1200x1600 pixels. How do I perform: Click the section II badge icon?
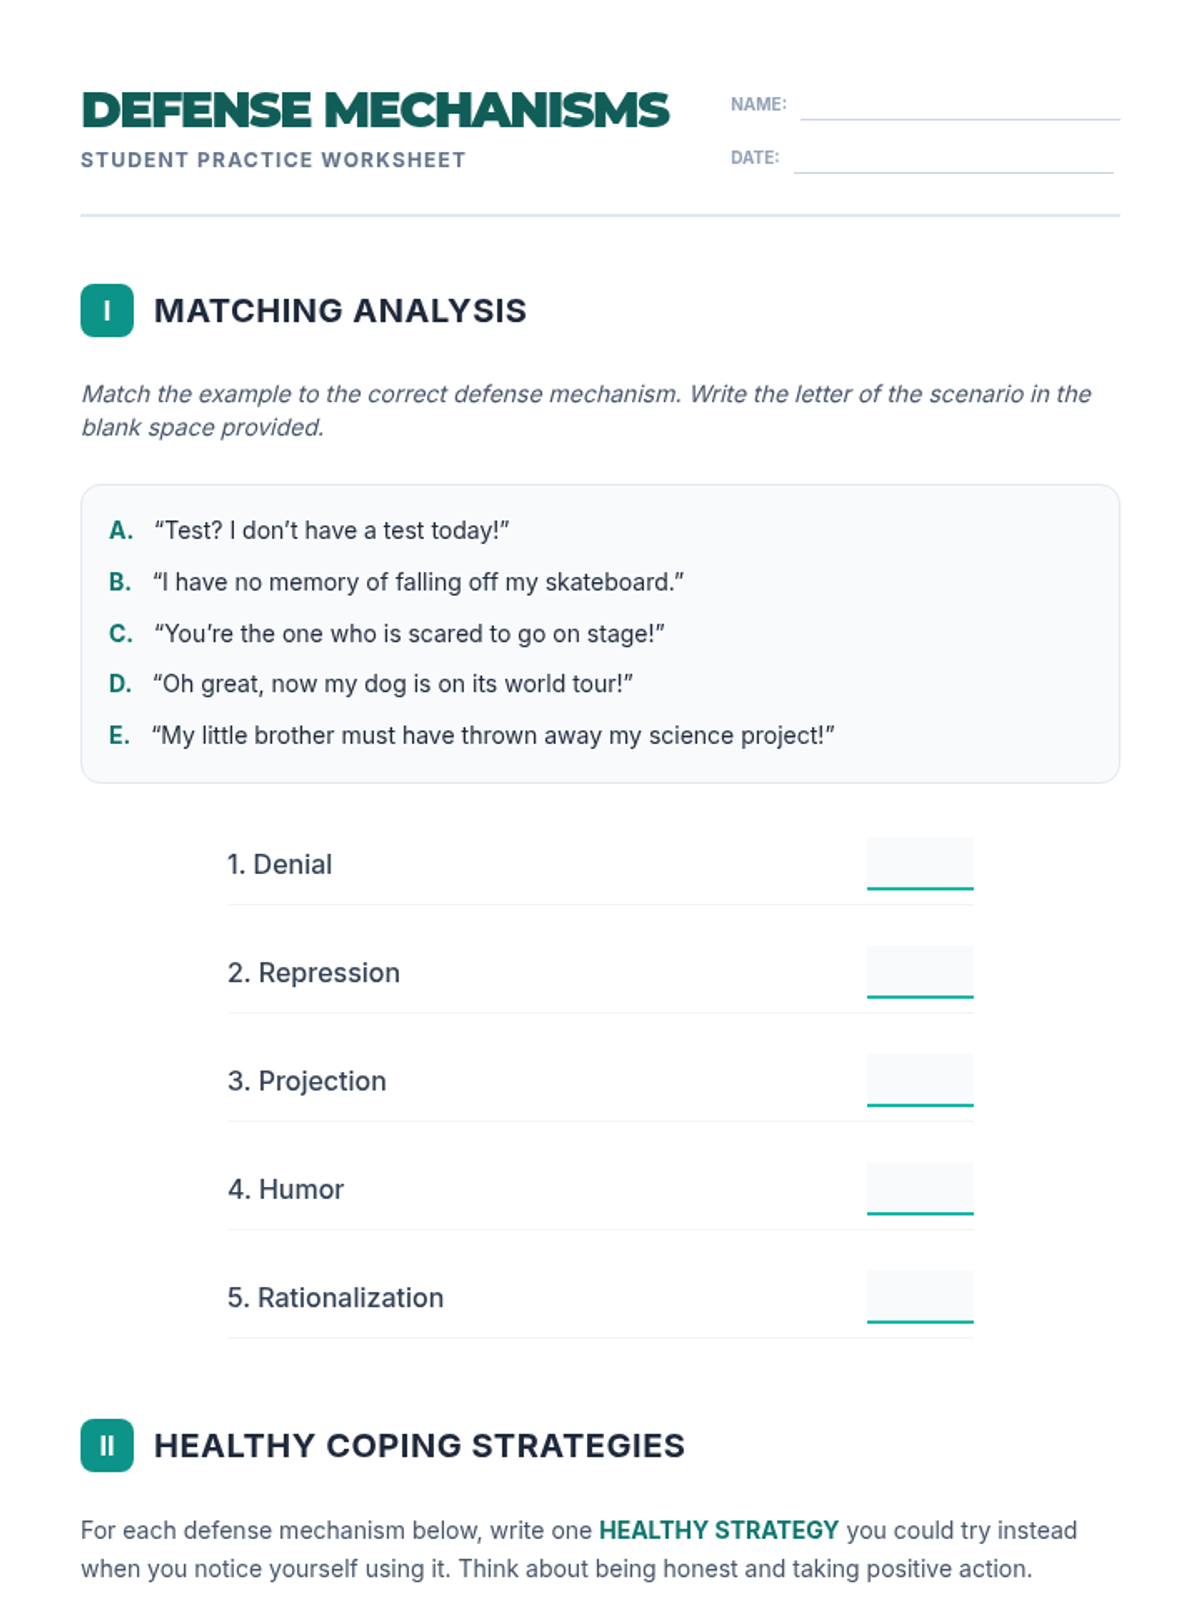[107, 1445]
